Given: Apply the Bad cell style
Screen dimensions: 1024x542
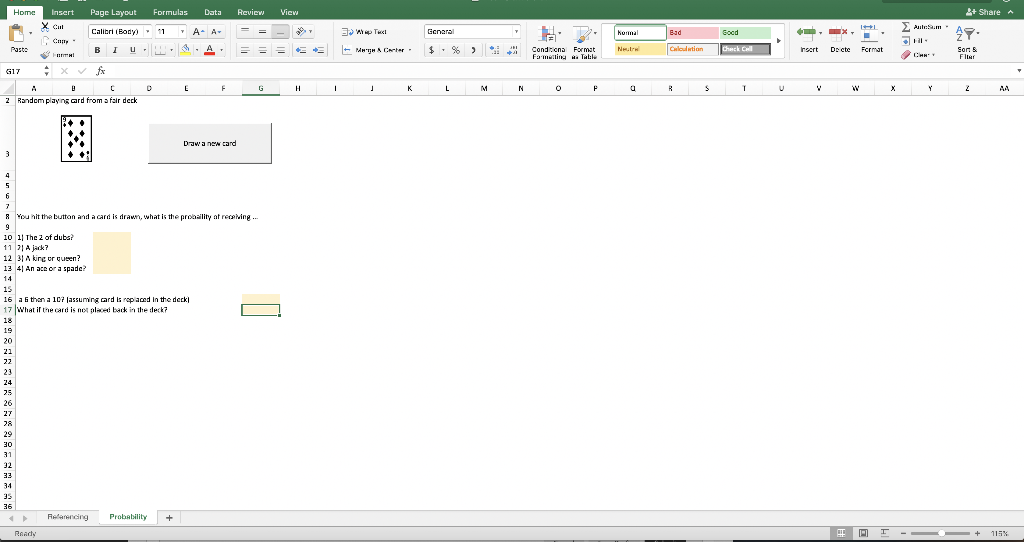Looking at the screenshot, I should (x=692, y=32).
